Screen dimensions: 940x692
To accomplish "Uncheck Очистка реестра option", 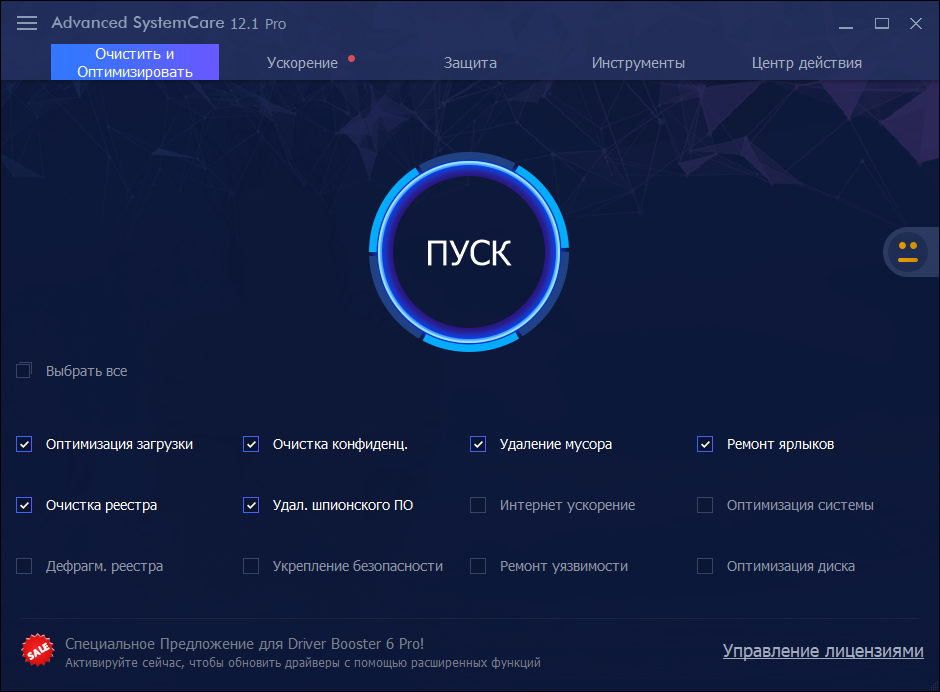I will pyautogui.click(x=24, y=505).
